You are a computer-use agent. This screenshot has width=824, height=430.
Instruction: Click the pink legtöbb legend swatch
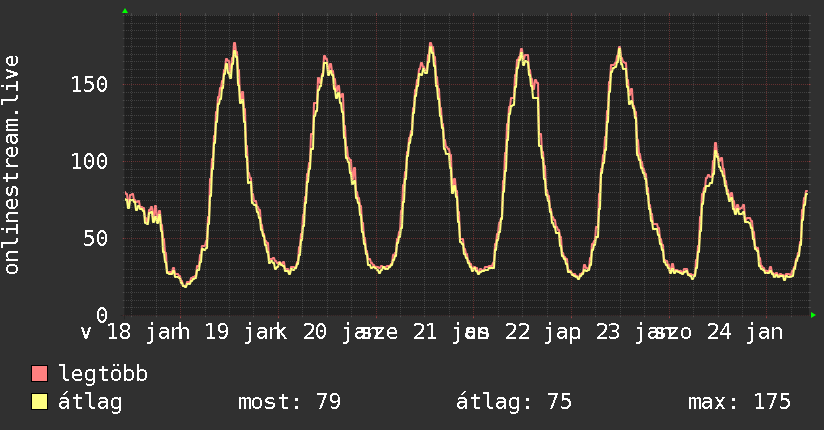[39, 373]
